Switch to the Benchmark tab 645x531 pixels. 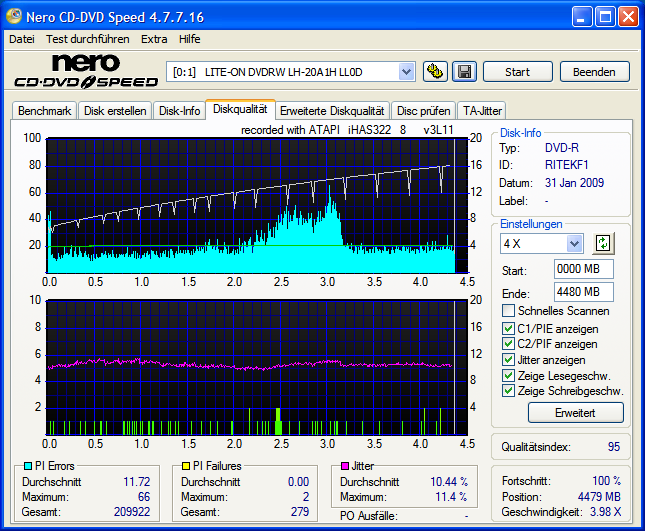44,111
